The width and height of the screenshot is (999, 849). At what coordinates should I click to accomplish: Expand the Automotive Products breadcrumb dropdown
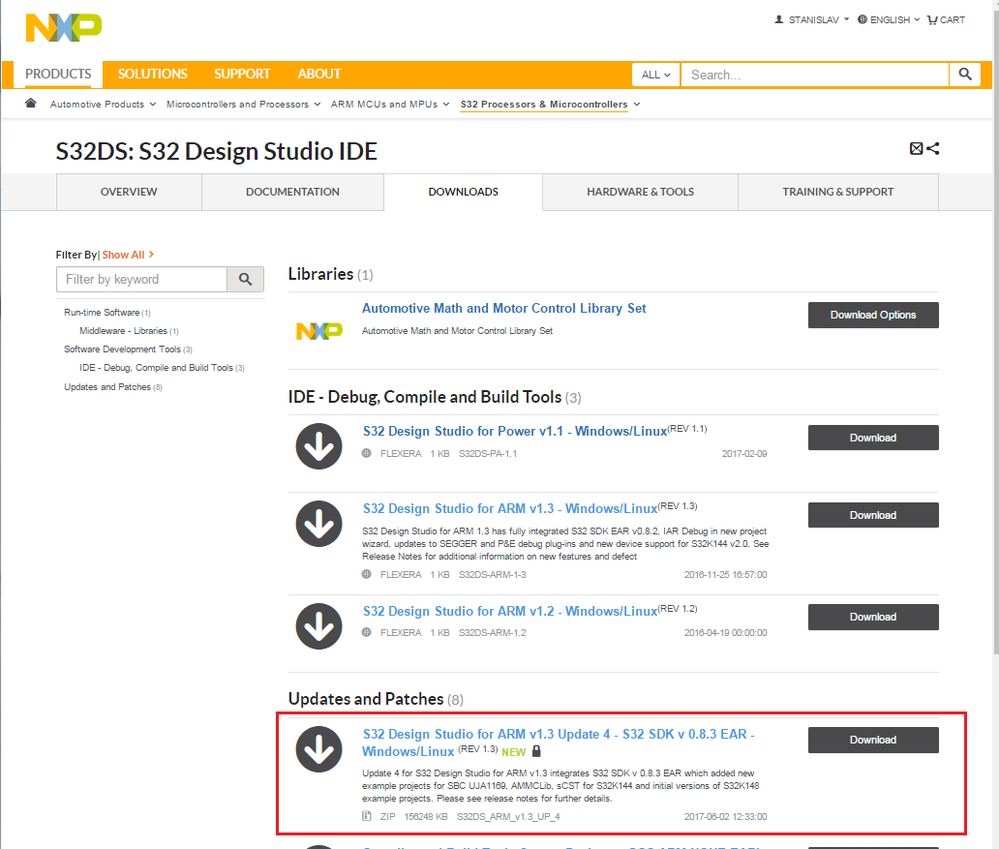coord(103,104)
